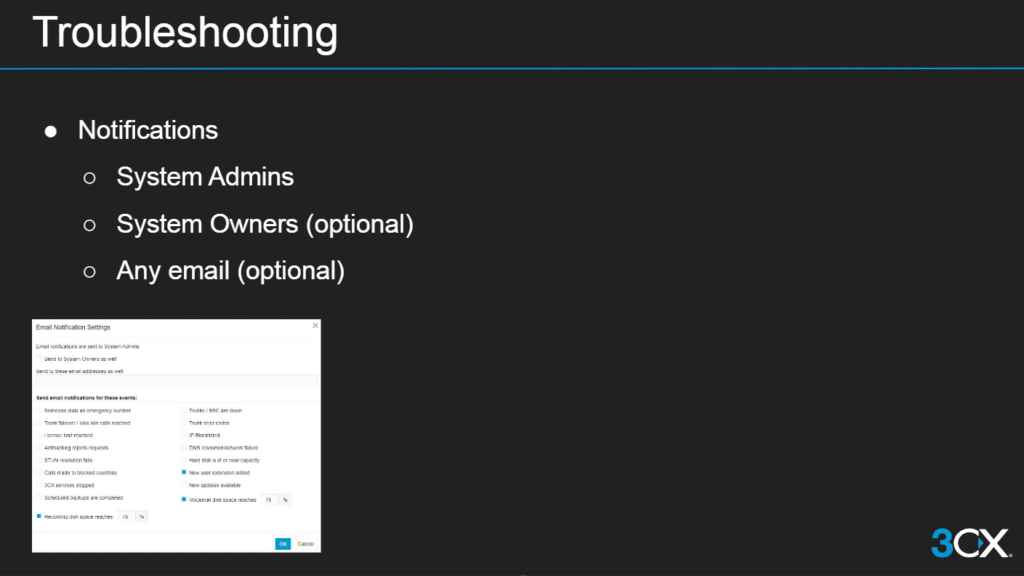1024x576 pixels.
Task: Toggle Trunk failover / Max sim calls reached
Action: tap(41, 423)
